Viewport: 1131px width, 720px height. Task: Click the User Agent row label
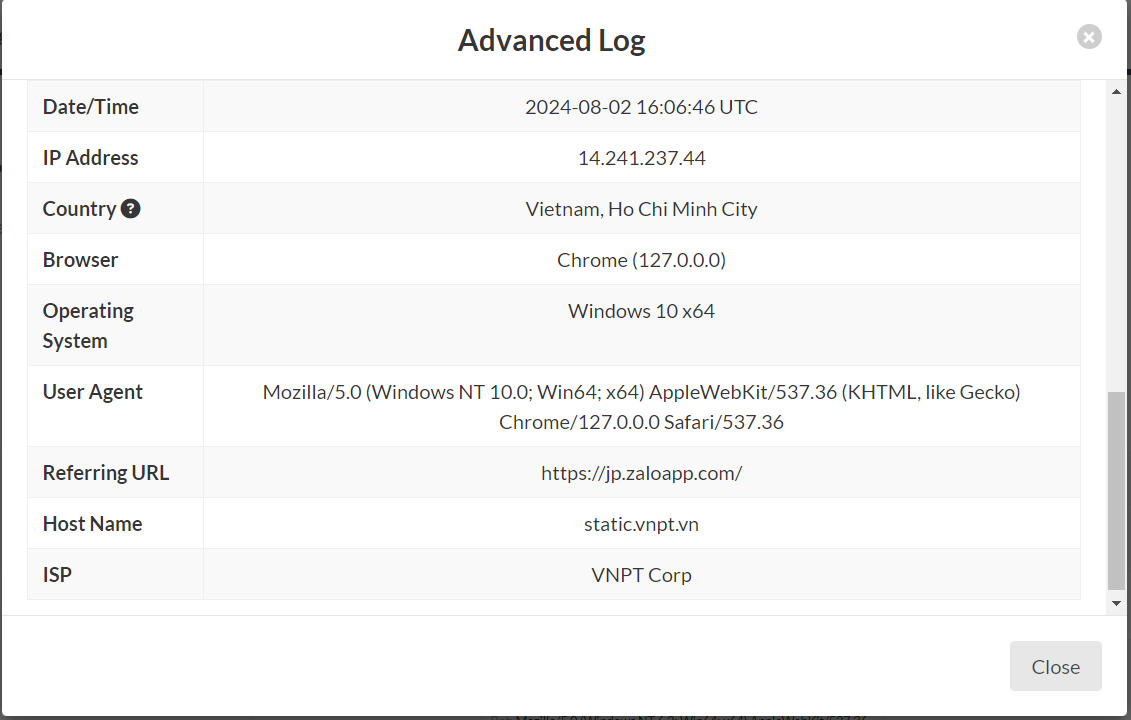(92, 392)
